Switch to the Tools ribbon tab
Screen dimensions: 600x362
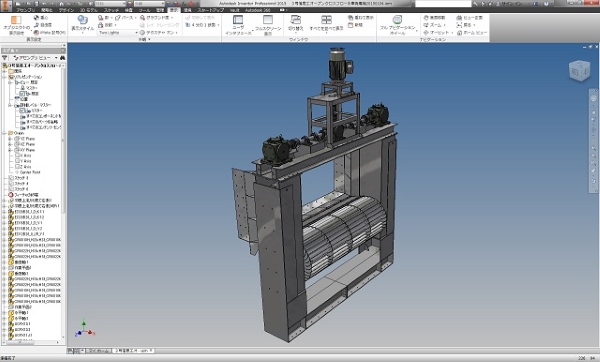point(144,10)
